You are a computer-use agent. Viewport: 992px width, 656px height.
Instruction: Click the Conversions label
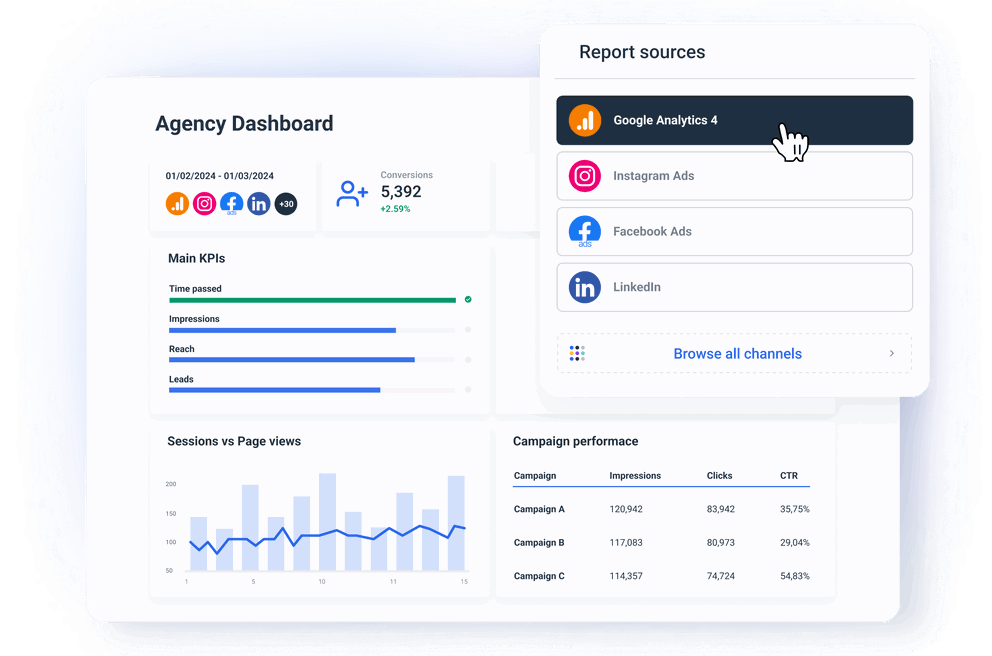pyautogui.click(x=407, y=175)
